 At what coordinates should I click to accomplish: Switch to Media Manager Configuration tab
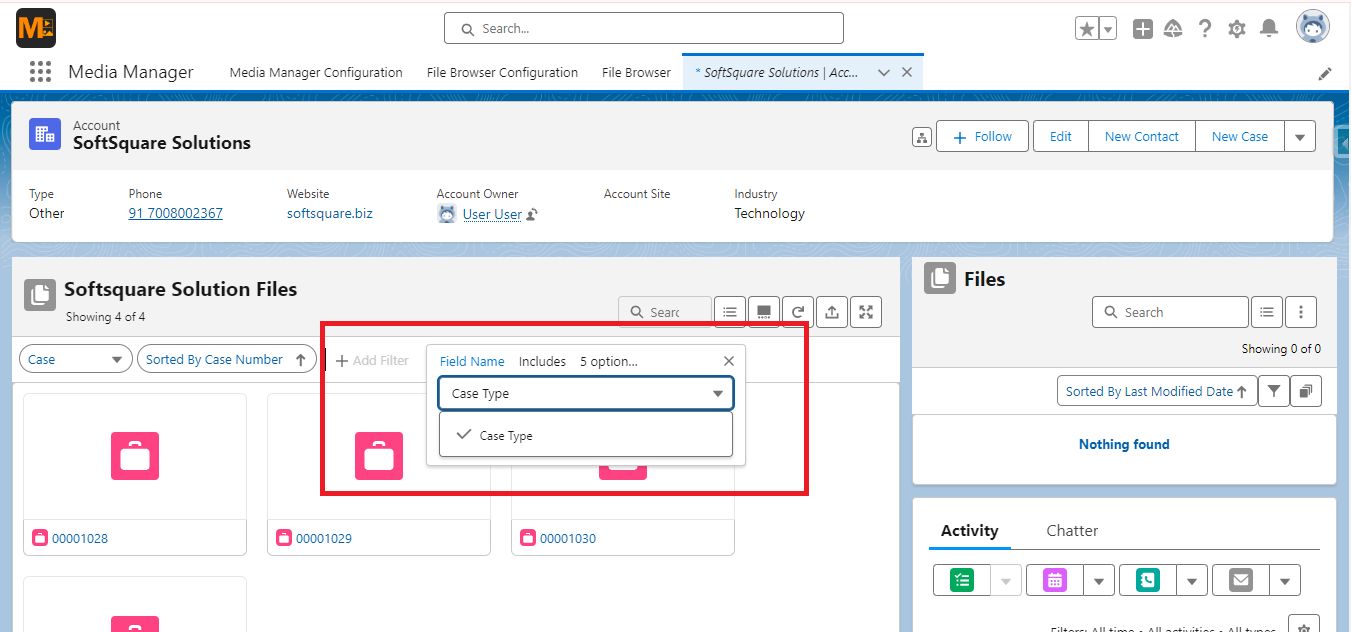[316, 72]
